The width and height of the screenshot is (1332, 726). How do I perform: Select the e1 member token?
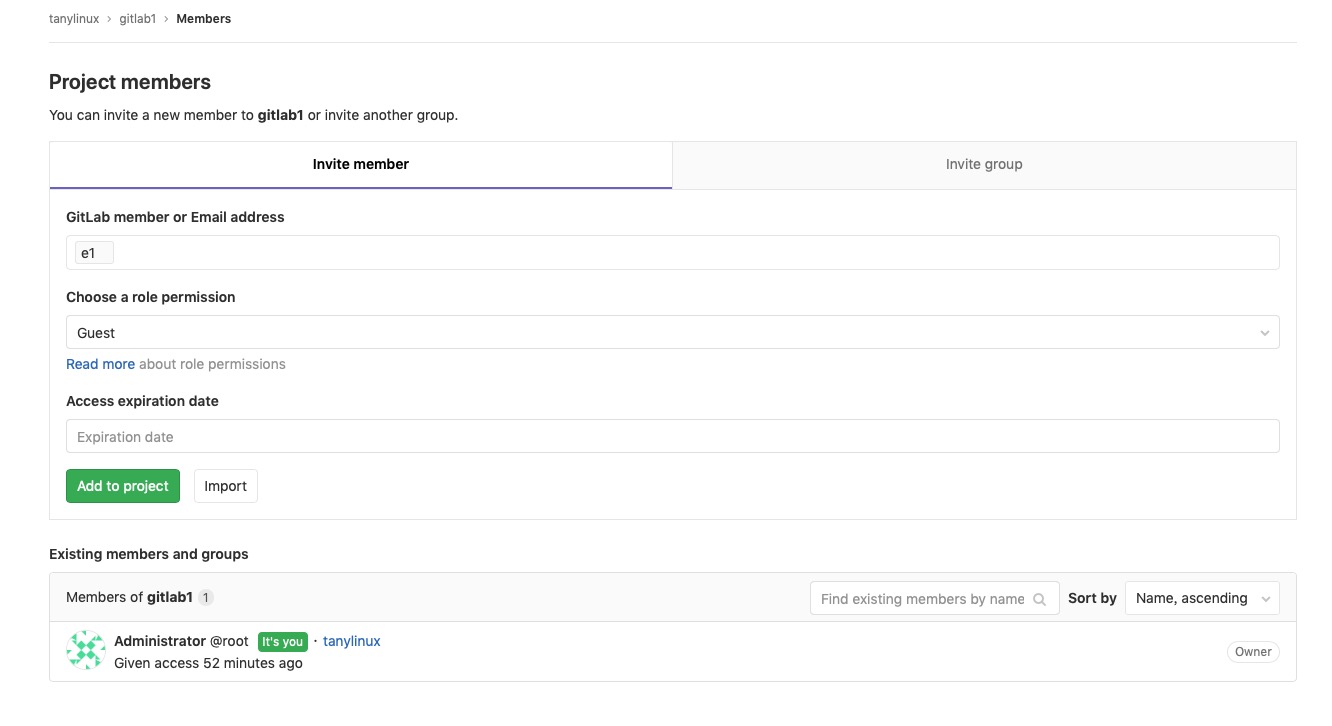pyautogui.click(x=94, y=253)
